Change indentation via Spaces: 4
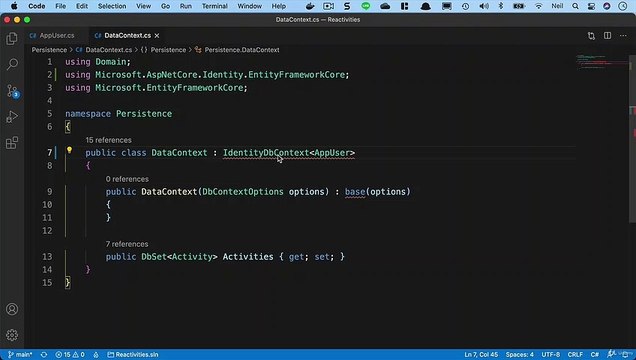The width and height of the screenshot is (636, 360). click(520, 354)
